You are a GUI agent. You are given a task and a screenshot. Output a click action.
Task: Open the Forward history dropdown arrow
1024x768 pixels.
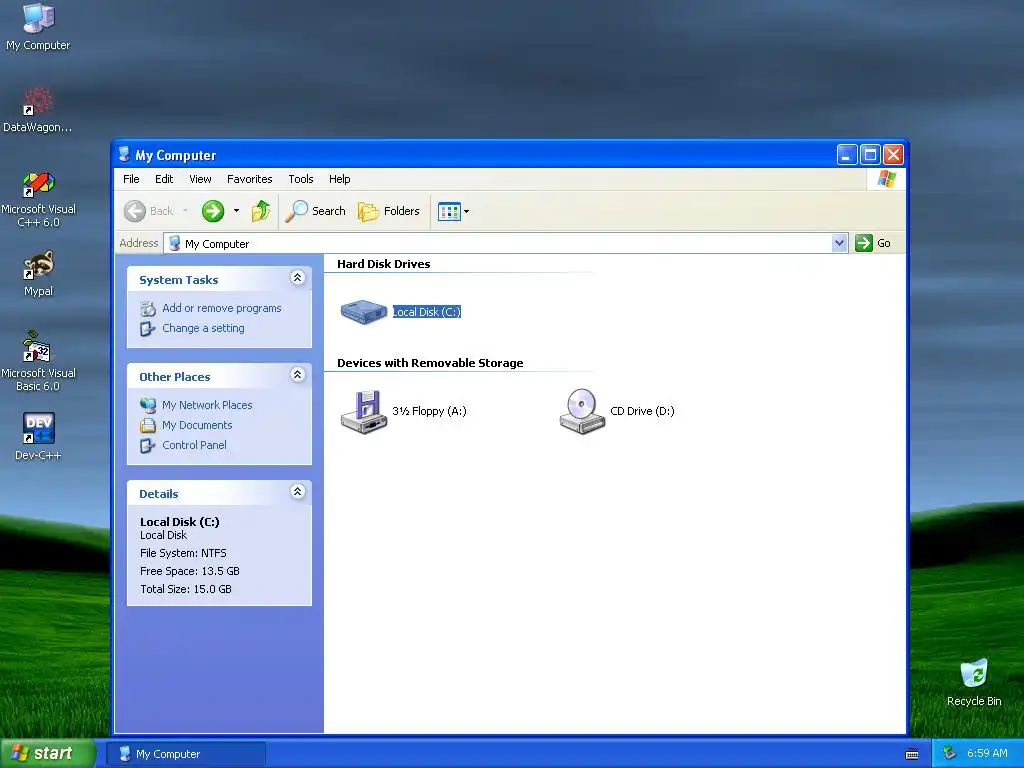click(236, 211)
